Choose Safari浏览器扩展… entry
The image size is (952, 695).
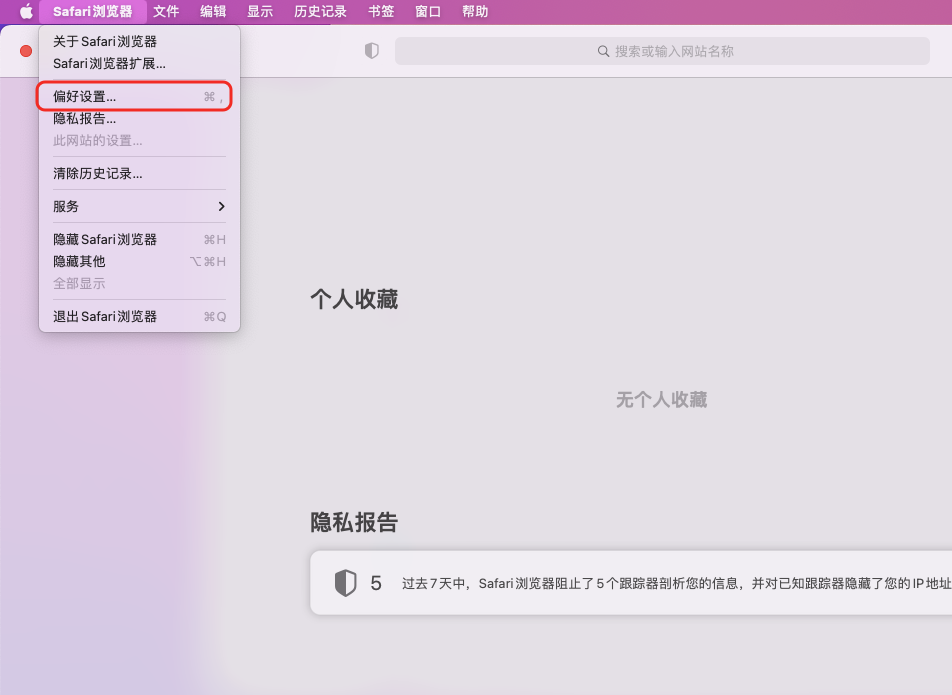pos(139,63)
